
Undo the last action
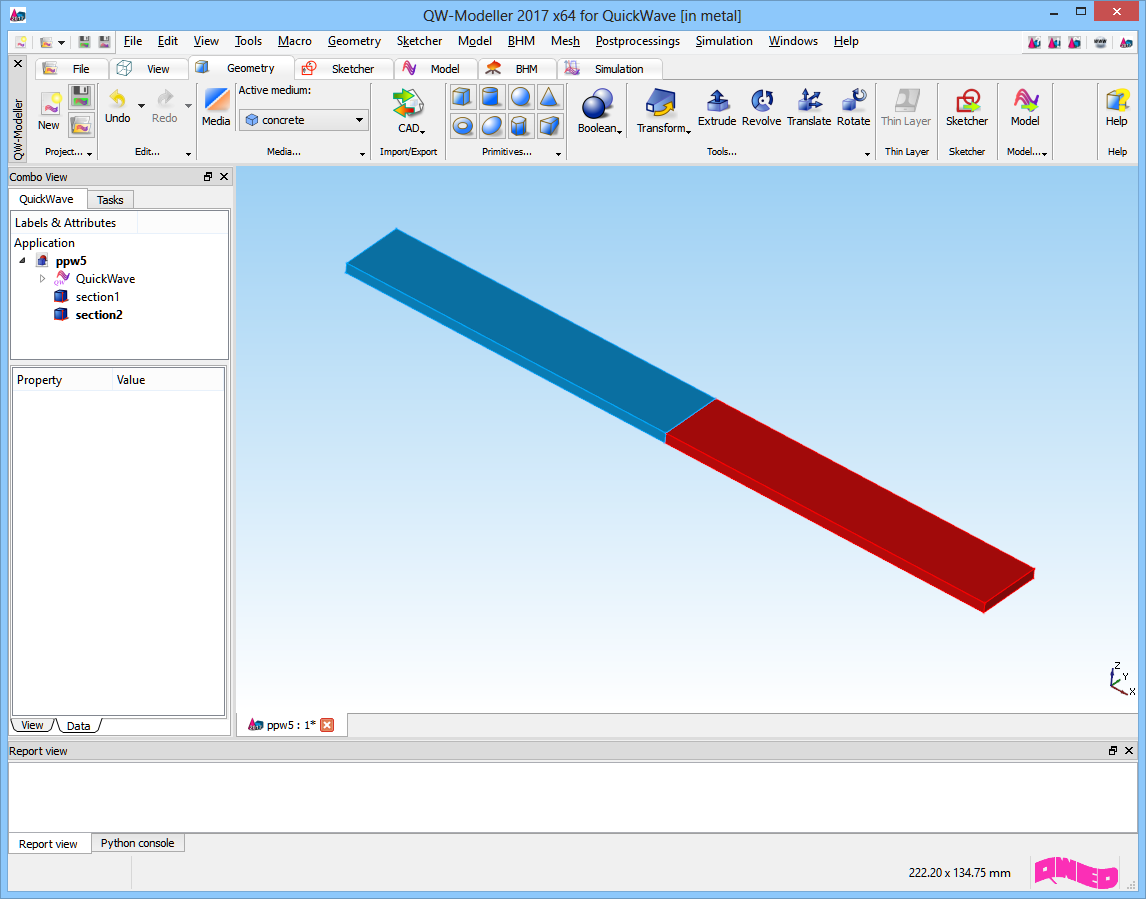118,107
